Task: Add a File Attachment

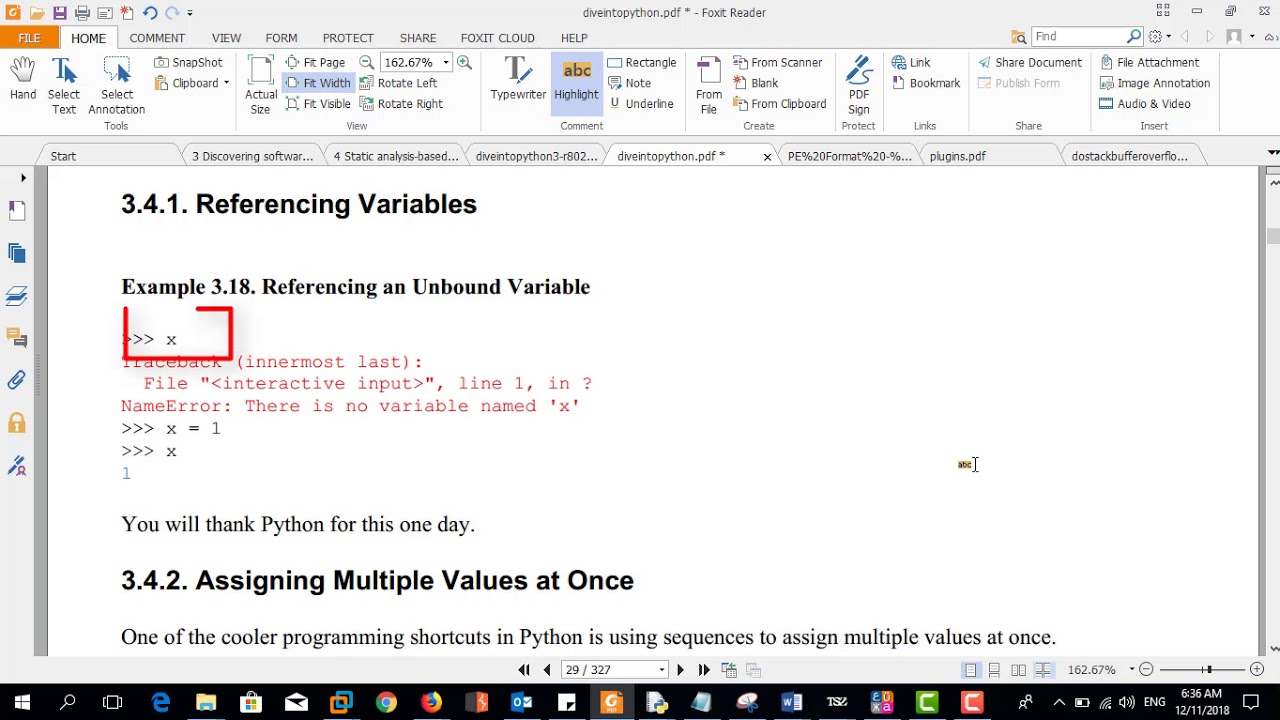Action: [x=1149, y=62]
